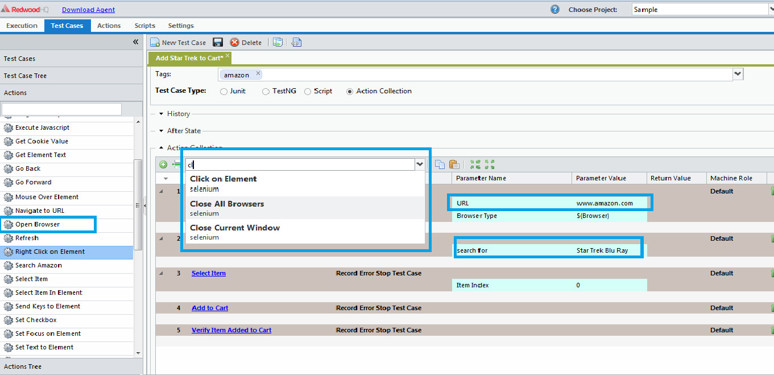Select the Junit radio button

(224, 91)
